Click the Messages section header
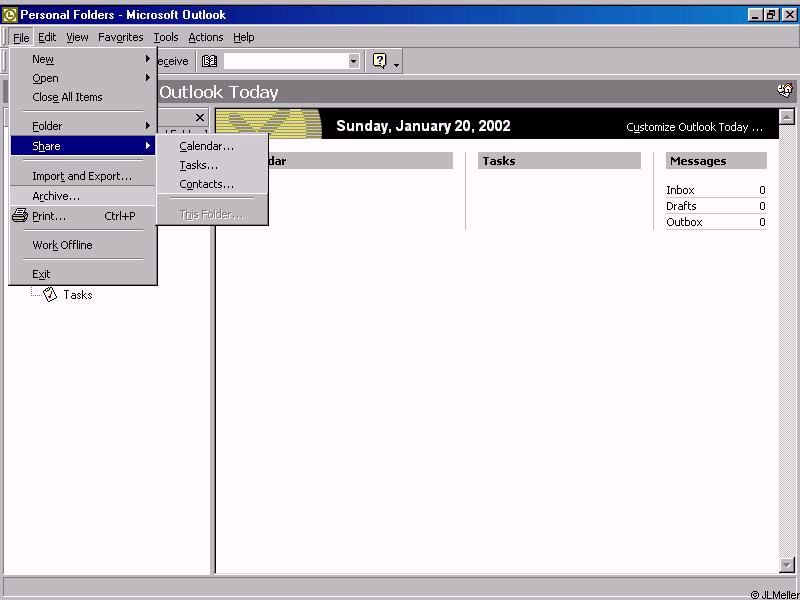Image resolution: width=800 pixels, height=600 pixels. point(716,161)
